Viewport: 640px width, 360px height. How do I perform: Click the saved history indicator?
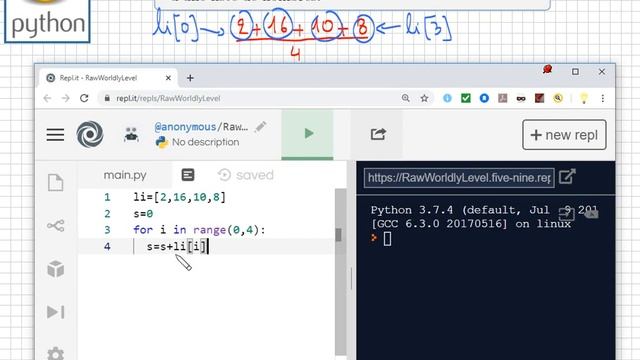tap(246, 175)
